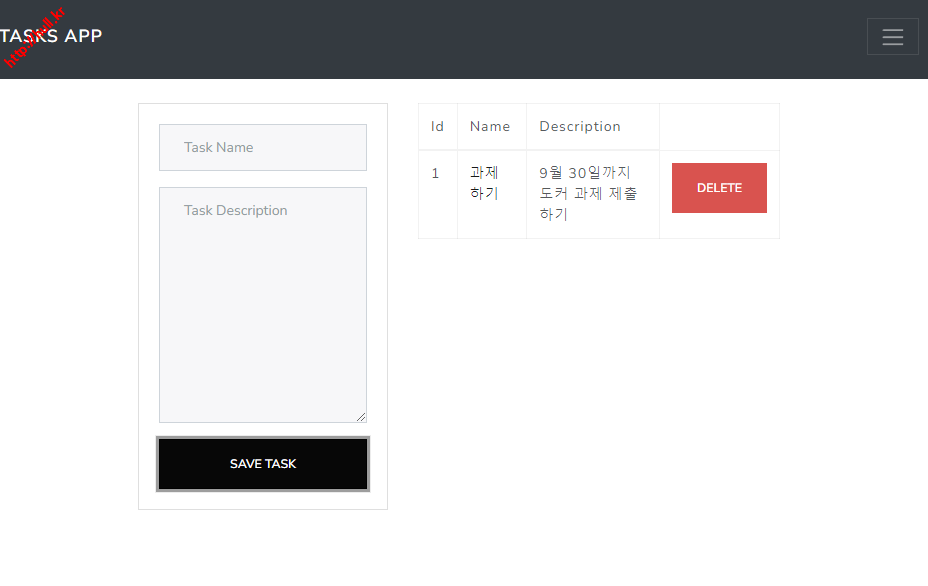Click the empty header cell above DELETE
The width and height of the screenshot is (928, 586).
[x=718, y=127]
